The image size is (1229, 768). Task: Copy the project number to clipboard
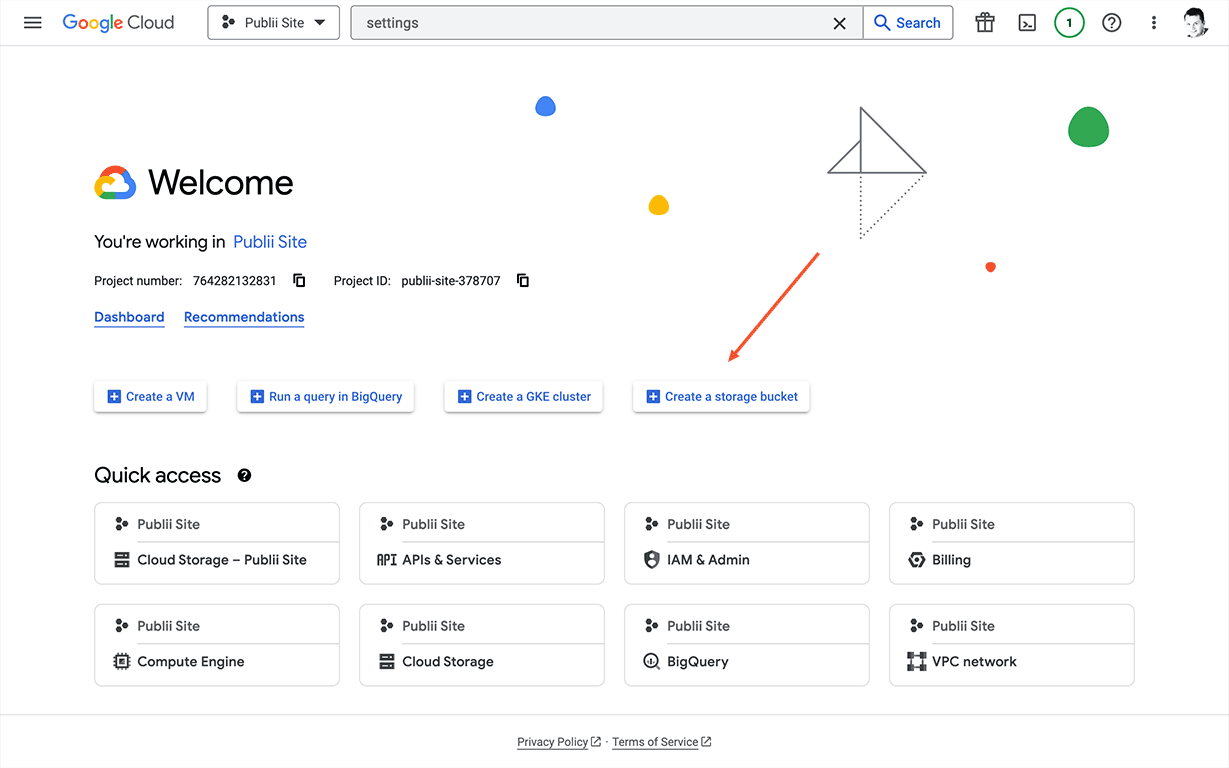(298, 280)
